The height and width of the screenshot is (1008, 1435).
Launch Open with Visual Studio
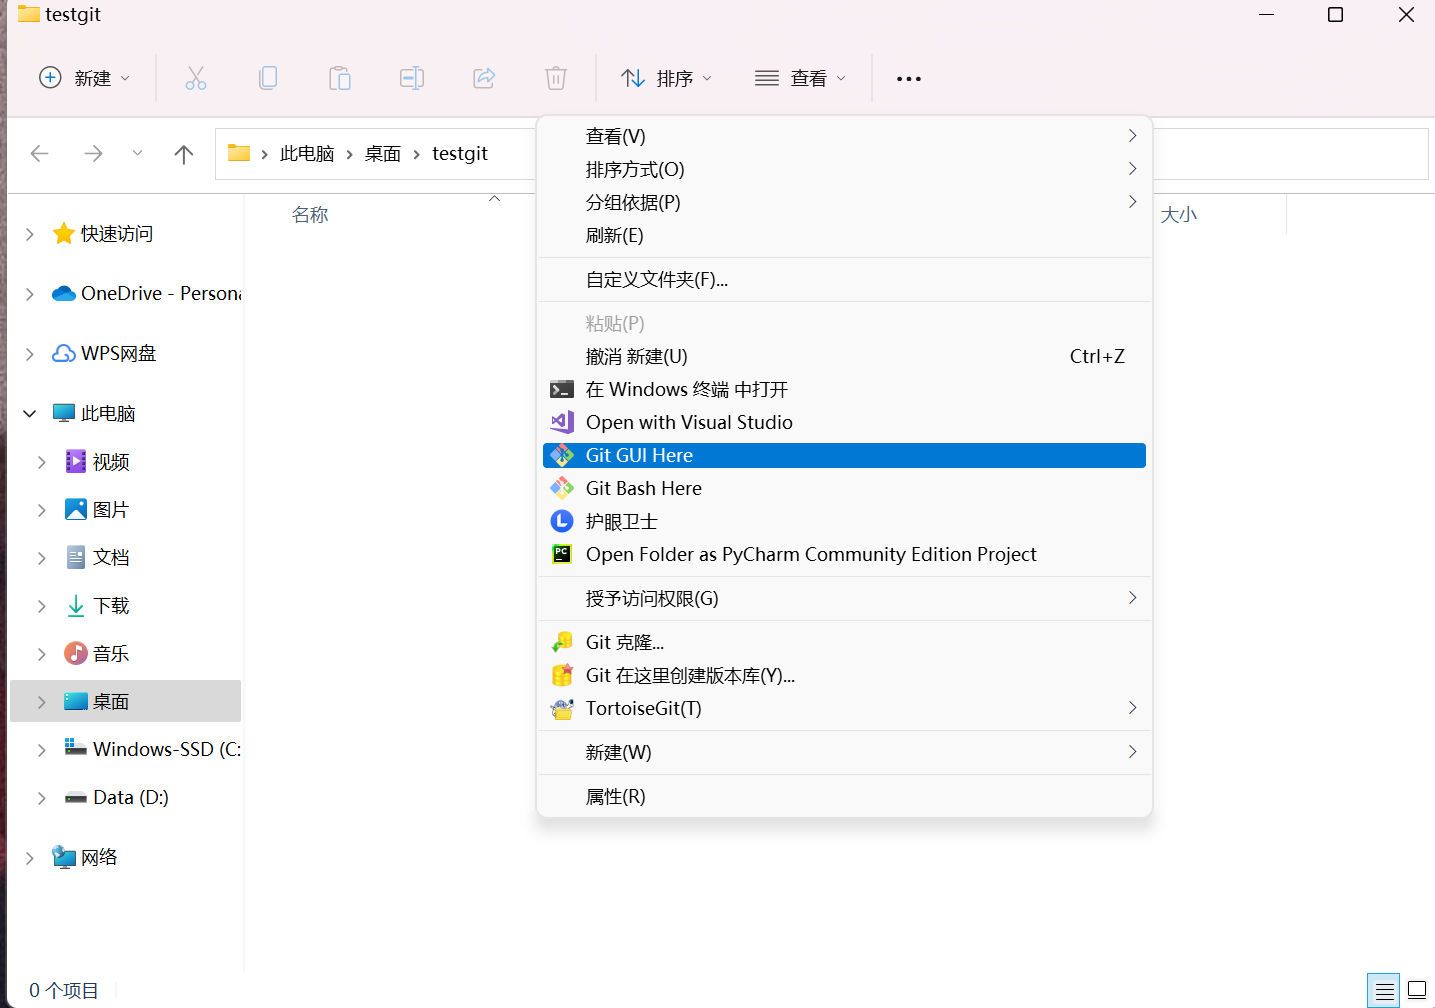pos(688,422)
